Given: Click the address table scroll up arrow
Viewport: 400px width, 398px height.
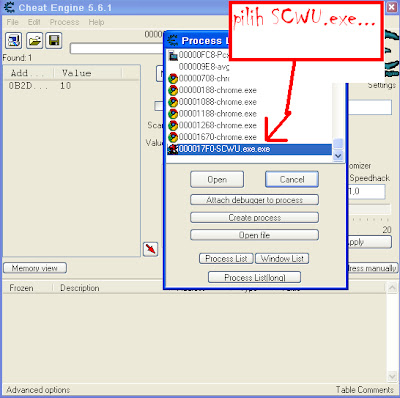Looking at the screenshot, I should point(392,288).
